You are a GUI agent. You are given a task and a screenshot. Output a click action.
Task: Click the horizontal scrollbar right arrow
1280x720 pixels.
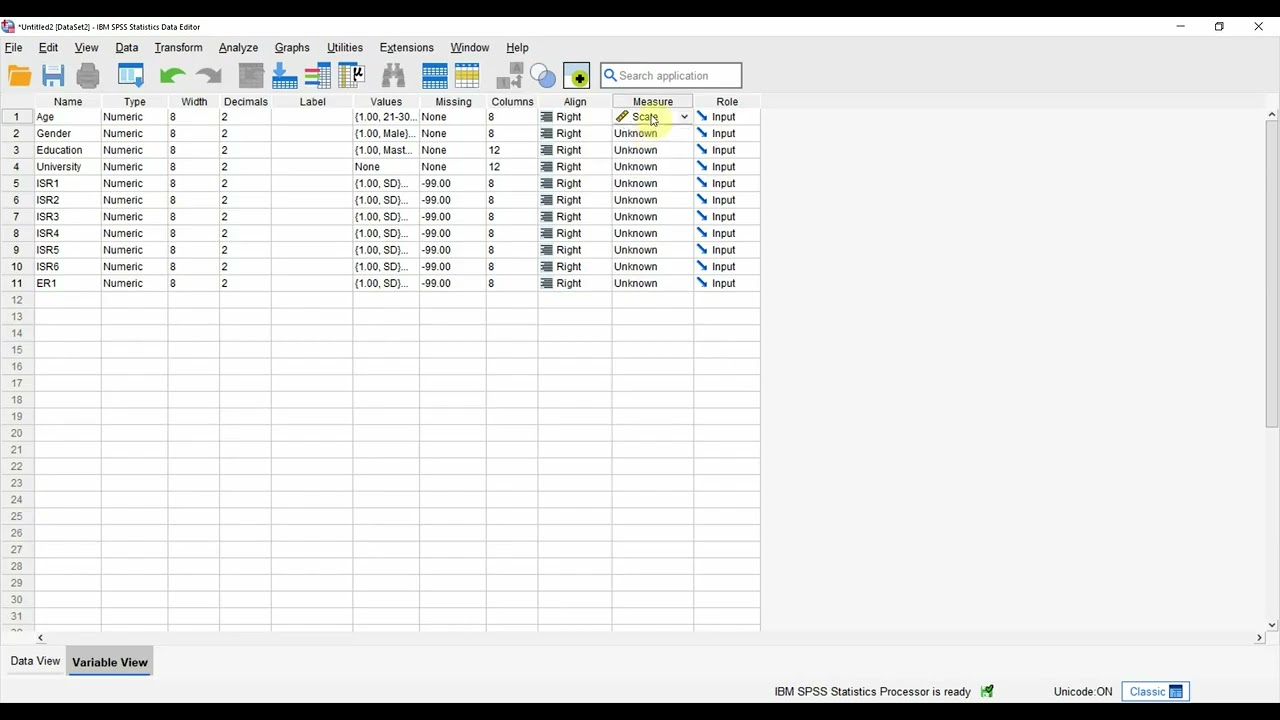[x=1259, y=638]
